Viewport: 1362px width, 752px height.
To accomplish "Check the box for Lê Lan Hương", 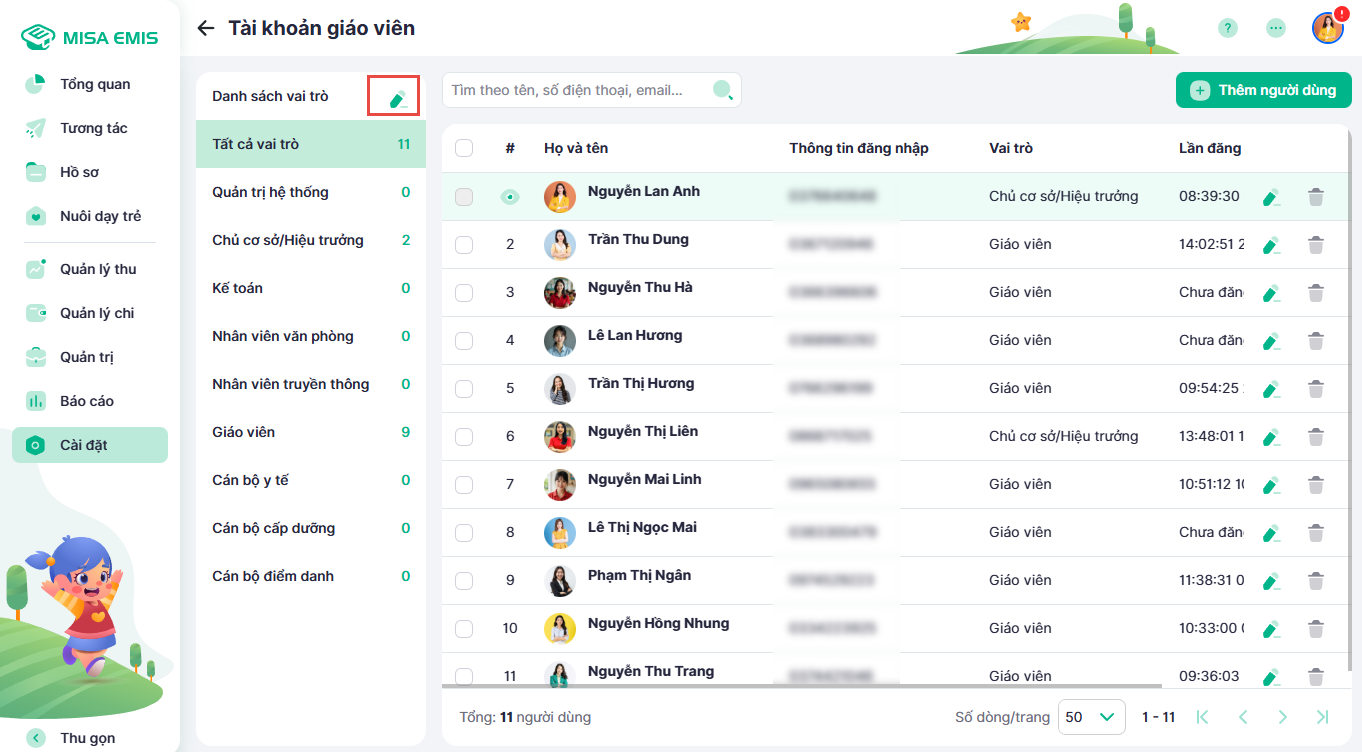I will (464, 341).
